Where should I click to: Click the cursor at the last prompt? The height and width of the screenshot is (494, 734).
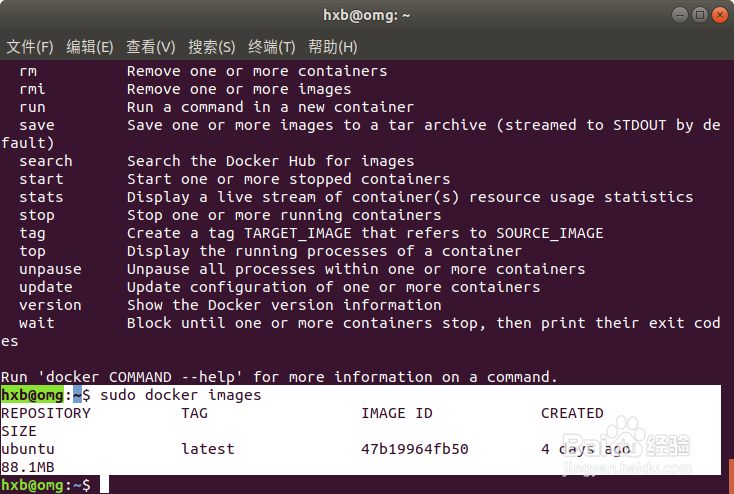coord(105,485)
